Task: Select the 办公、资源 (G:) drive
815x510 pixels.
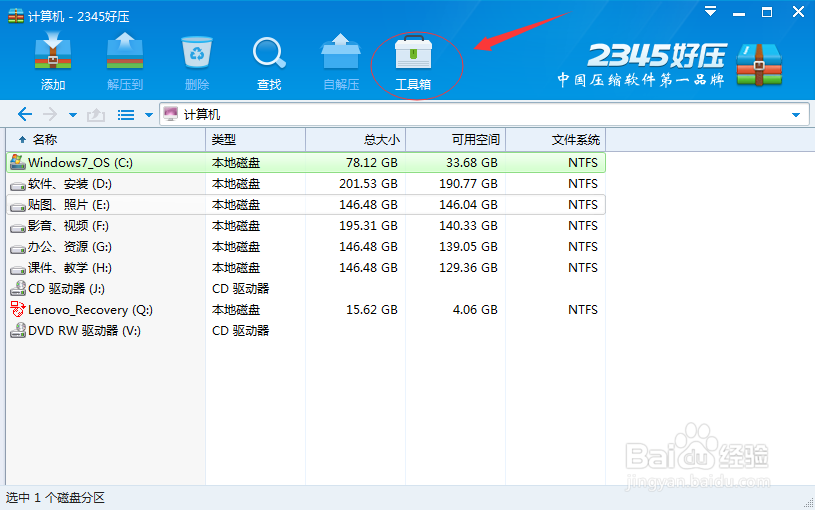Action: click(306, 247)
